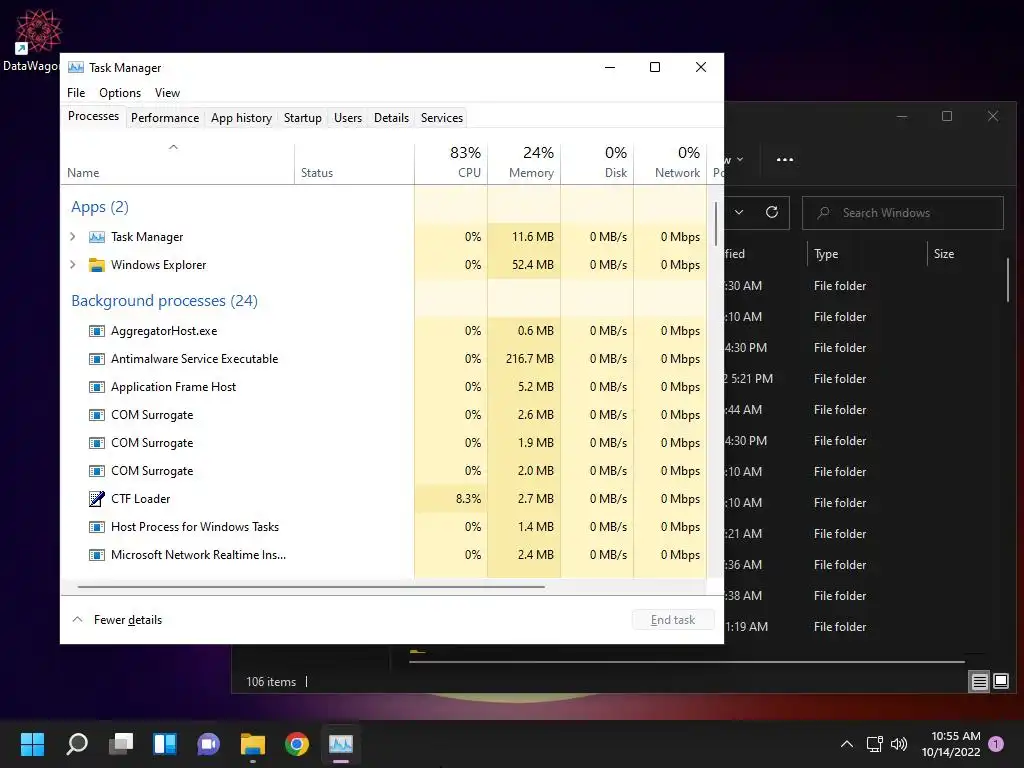Open the Options menu

[120, 93]
